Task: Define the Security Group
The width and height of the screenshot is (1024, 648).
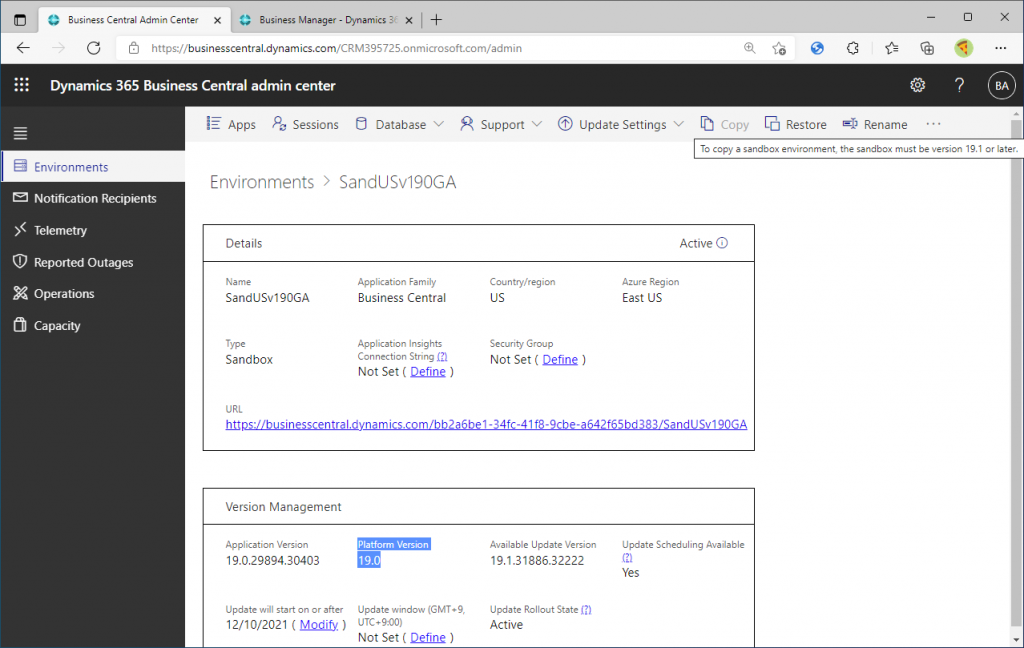Action: (560, 359)
